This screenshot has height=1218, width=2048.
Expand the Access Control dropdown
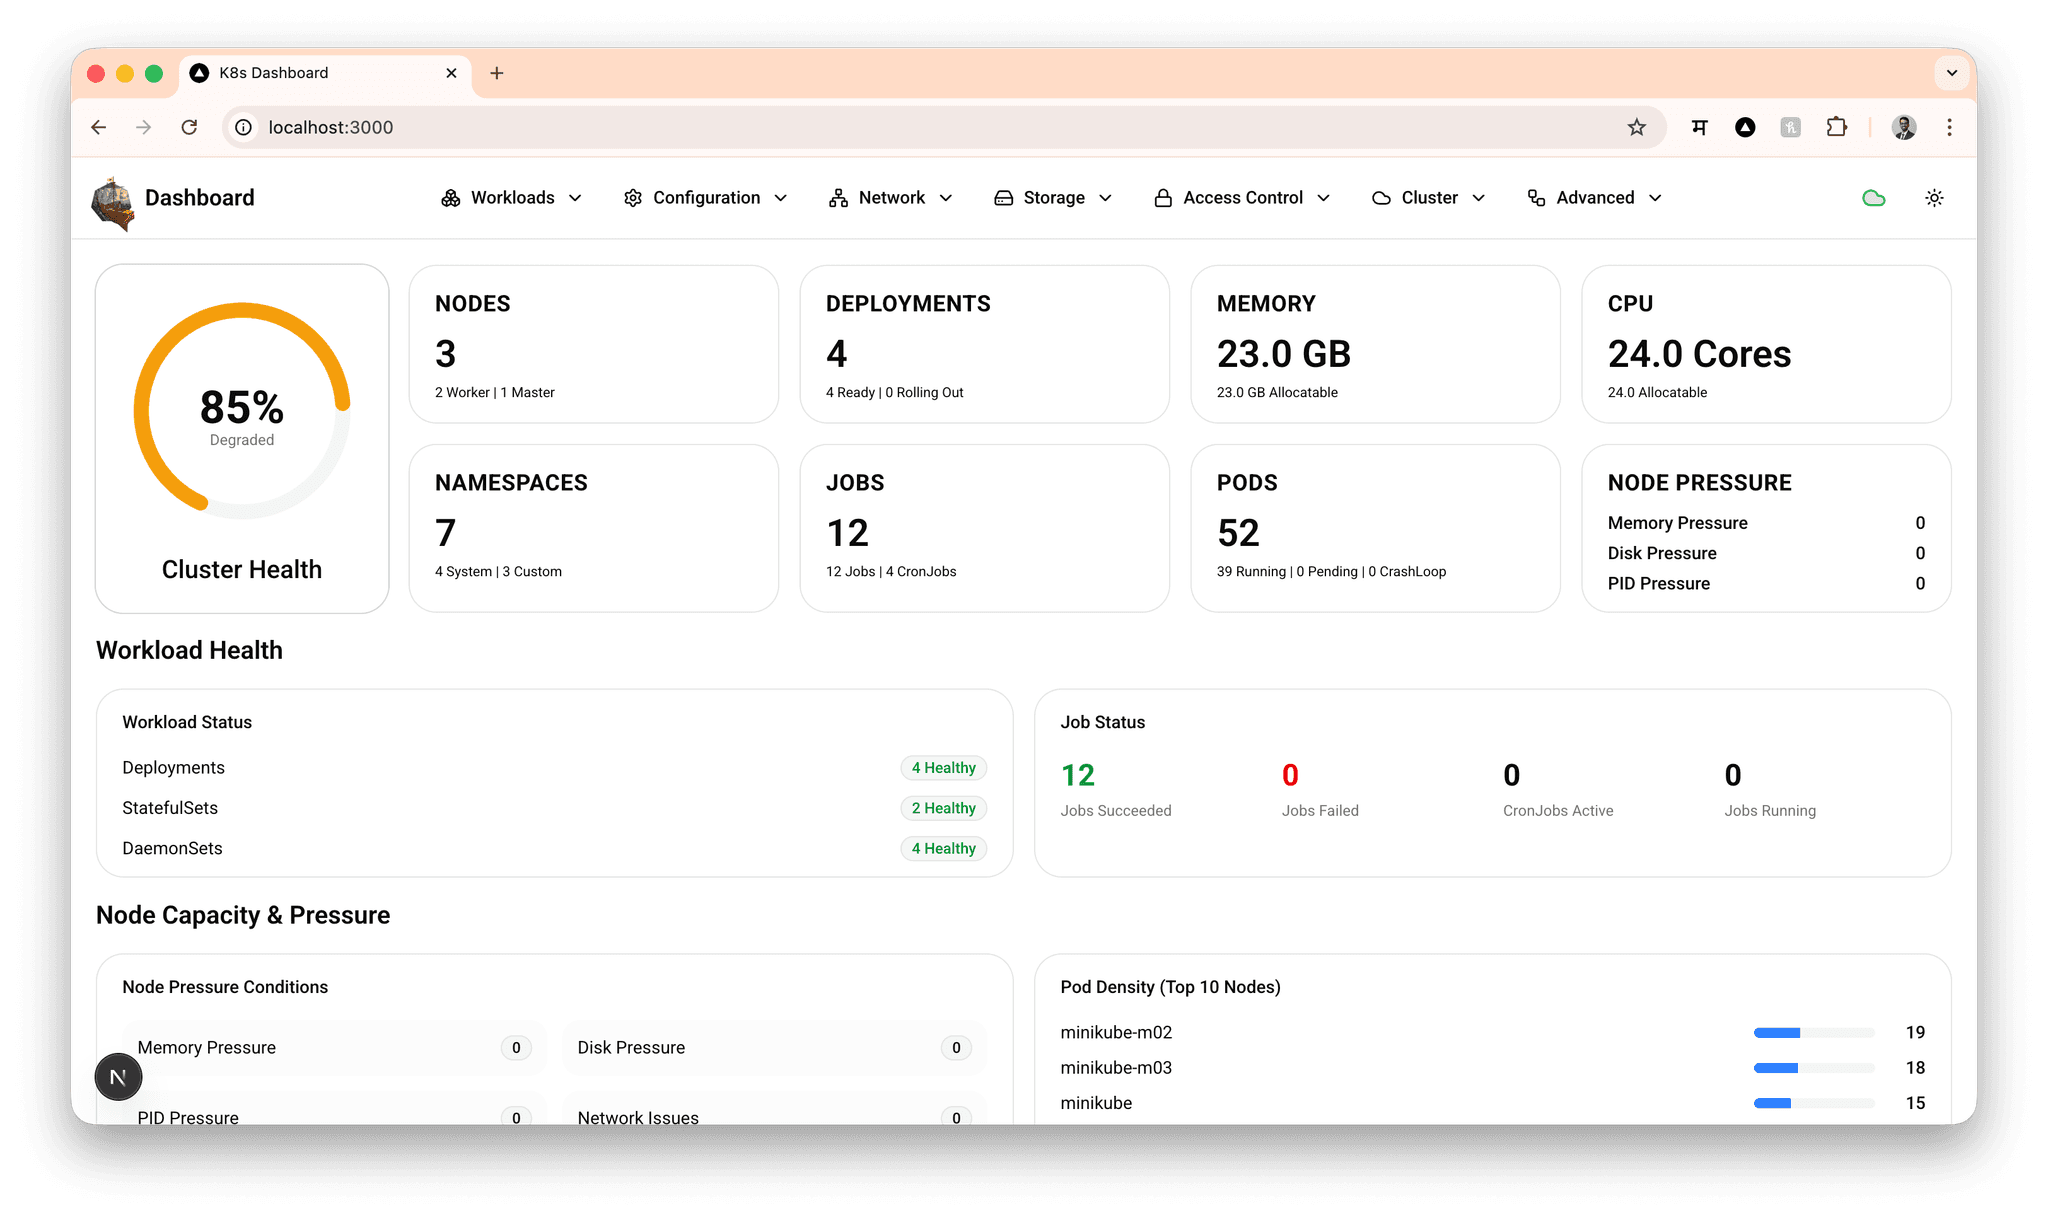click(1324, 198)
